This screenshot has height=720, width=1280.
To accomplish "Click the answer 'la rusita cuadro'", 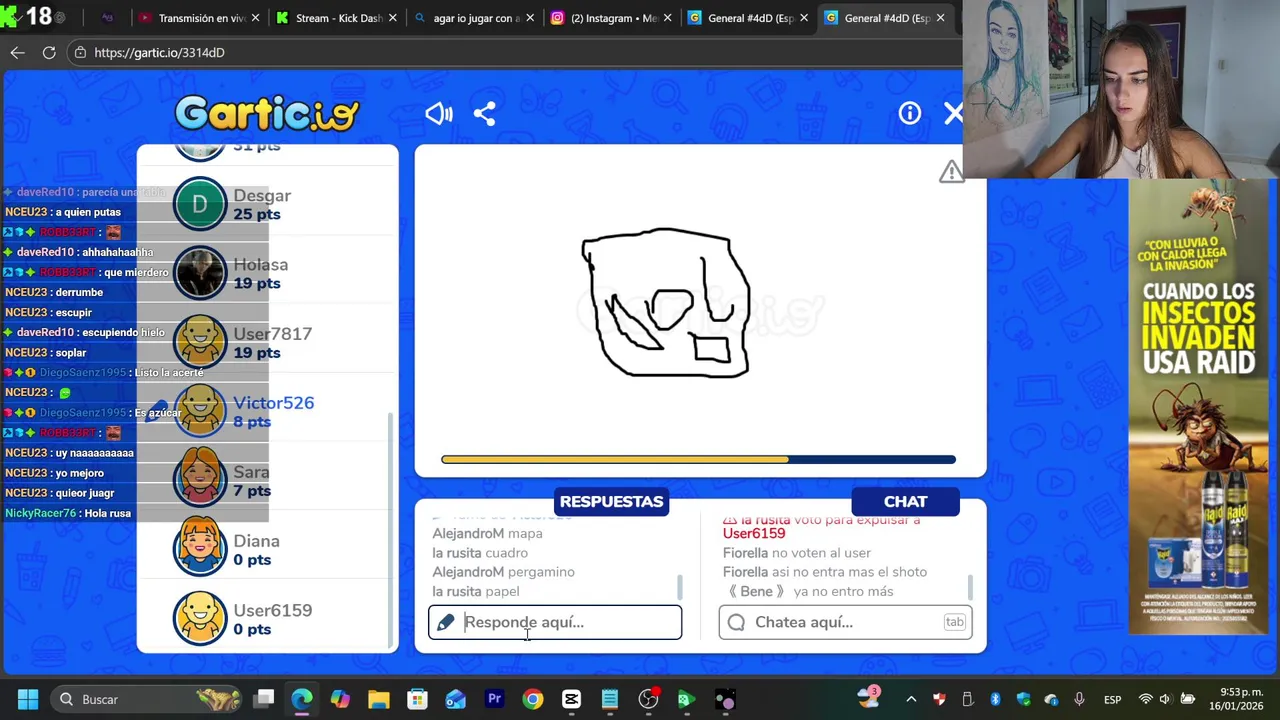I will point(480,553).
